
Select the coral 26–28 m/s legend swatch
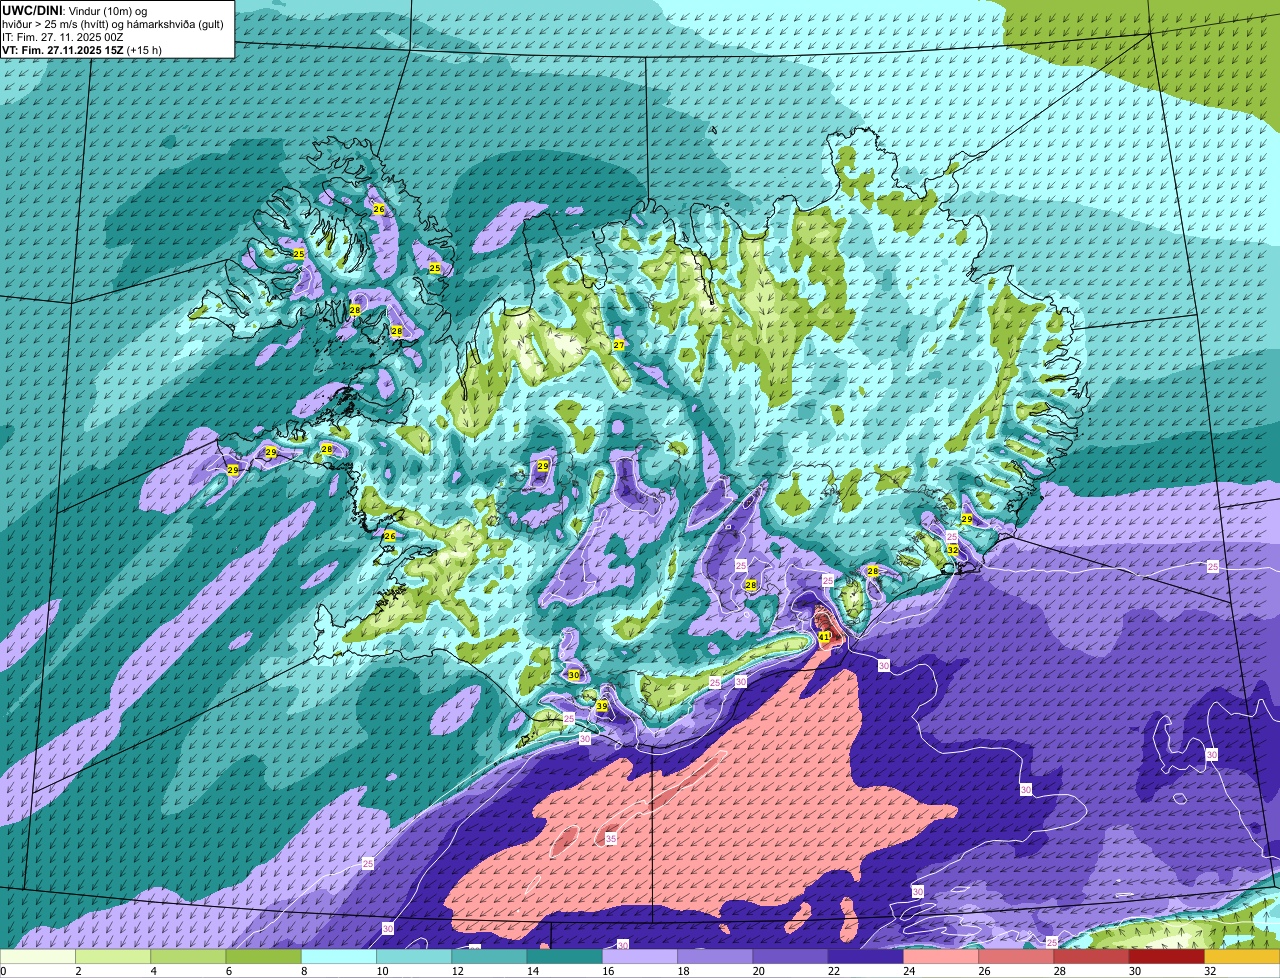coord(1016,957)
